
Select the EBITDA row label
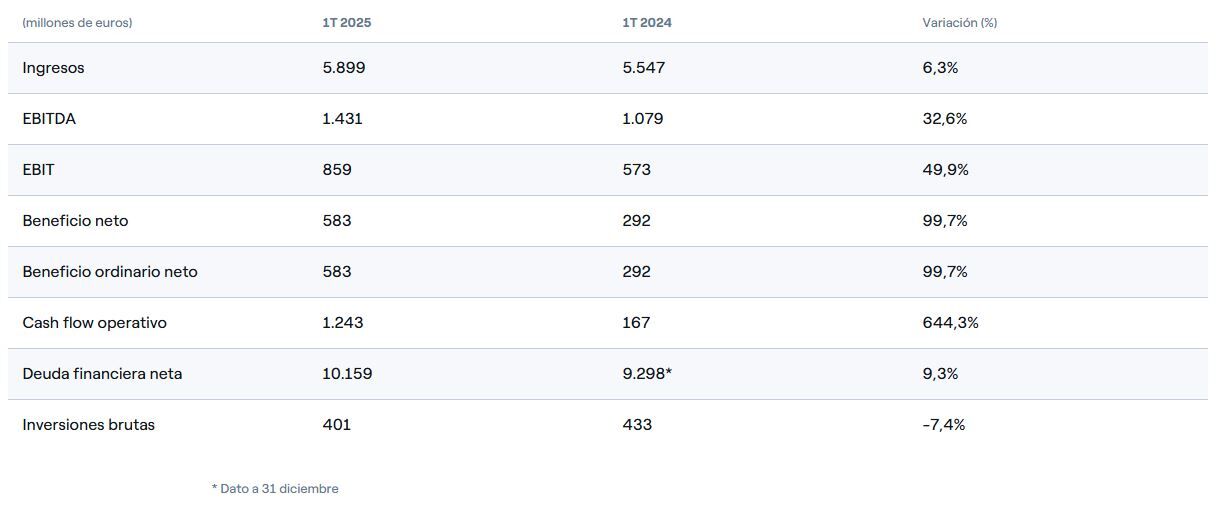[49, 119]
